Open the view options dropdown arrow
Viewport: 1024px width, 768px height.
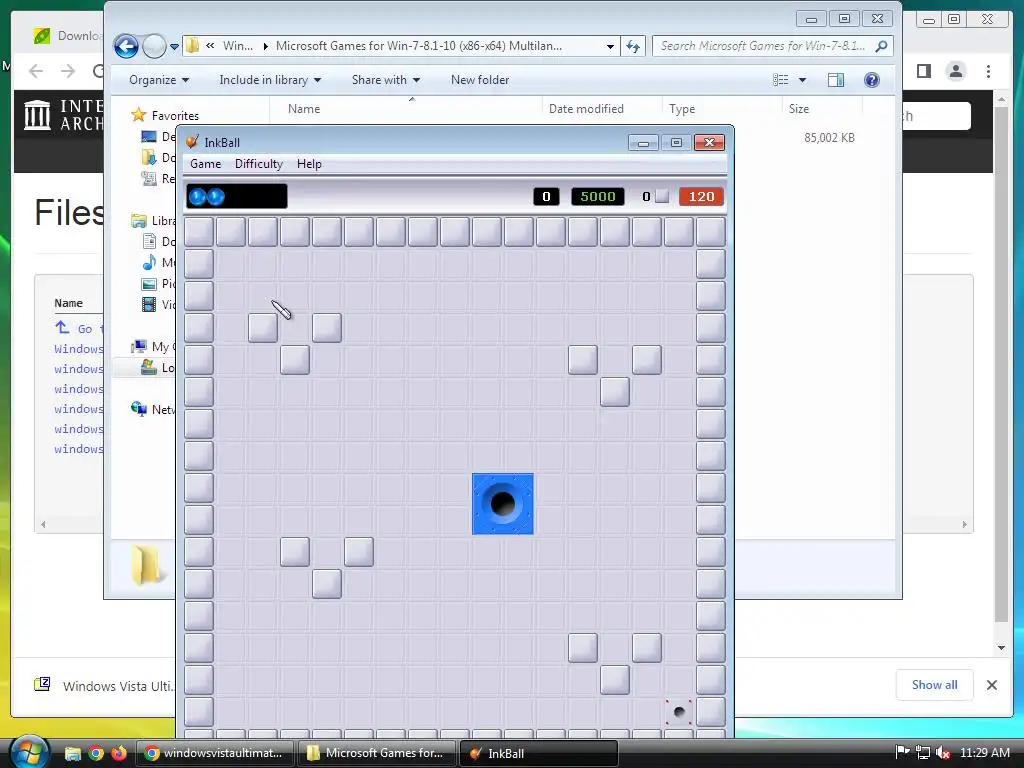click(803, 80)
